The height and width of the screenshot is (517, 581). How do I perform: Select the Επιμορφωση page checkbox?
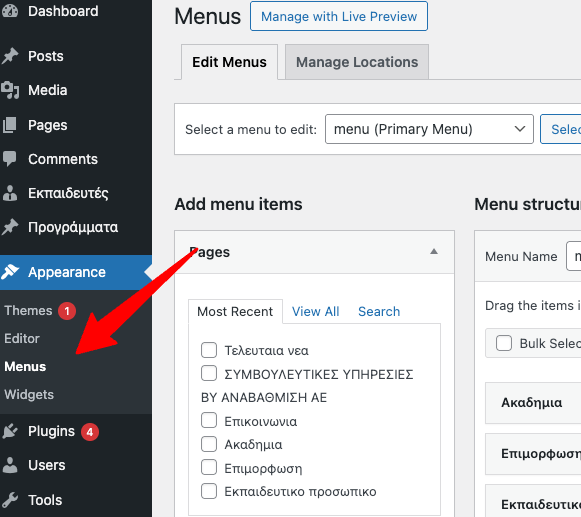click(209, 468)
